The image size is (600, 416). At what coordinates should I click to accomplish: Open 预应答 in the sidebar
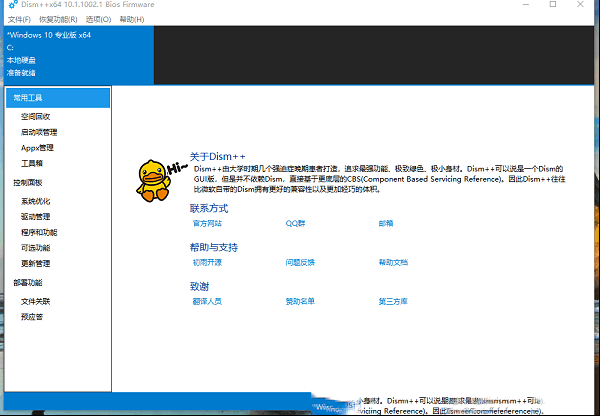coord(32,317)
